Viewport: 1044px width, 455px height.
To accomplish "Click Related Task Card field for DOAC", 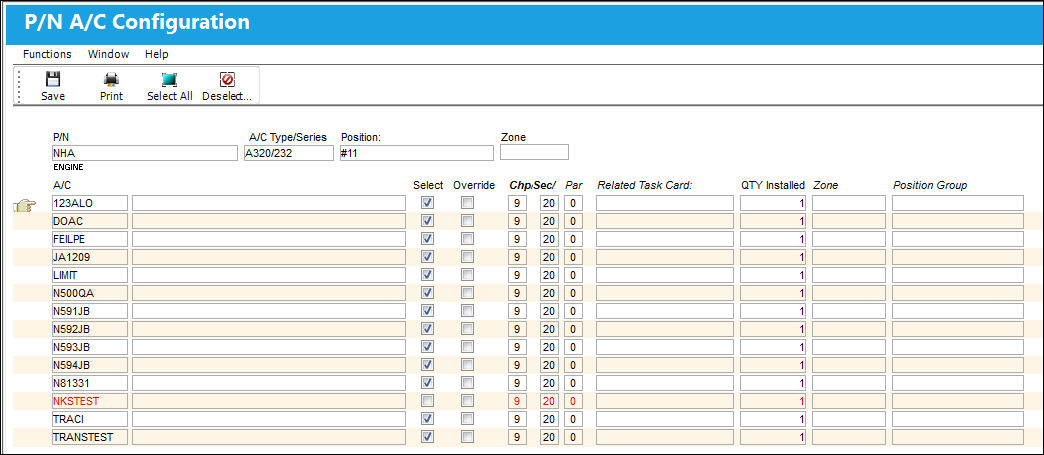I will pyautogui.click(x=664, y=221).
